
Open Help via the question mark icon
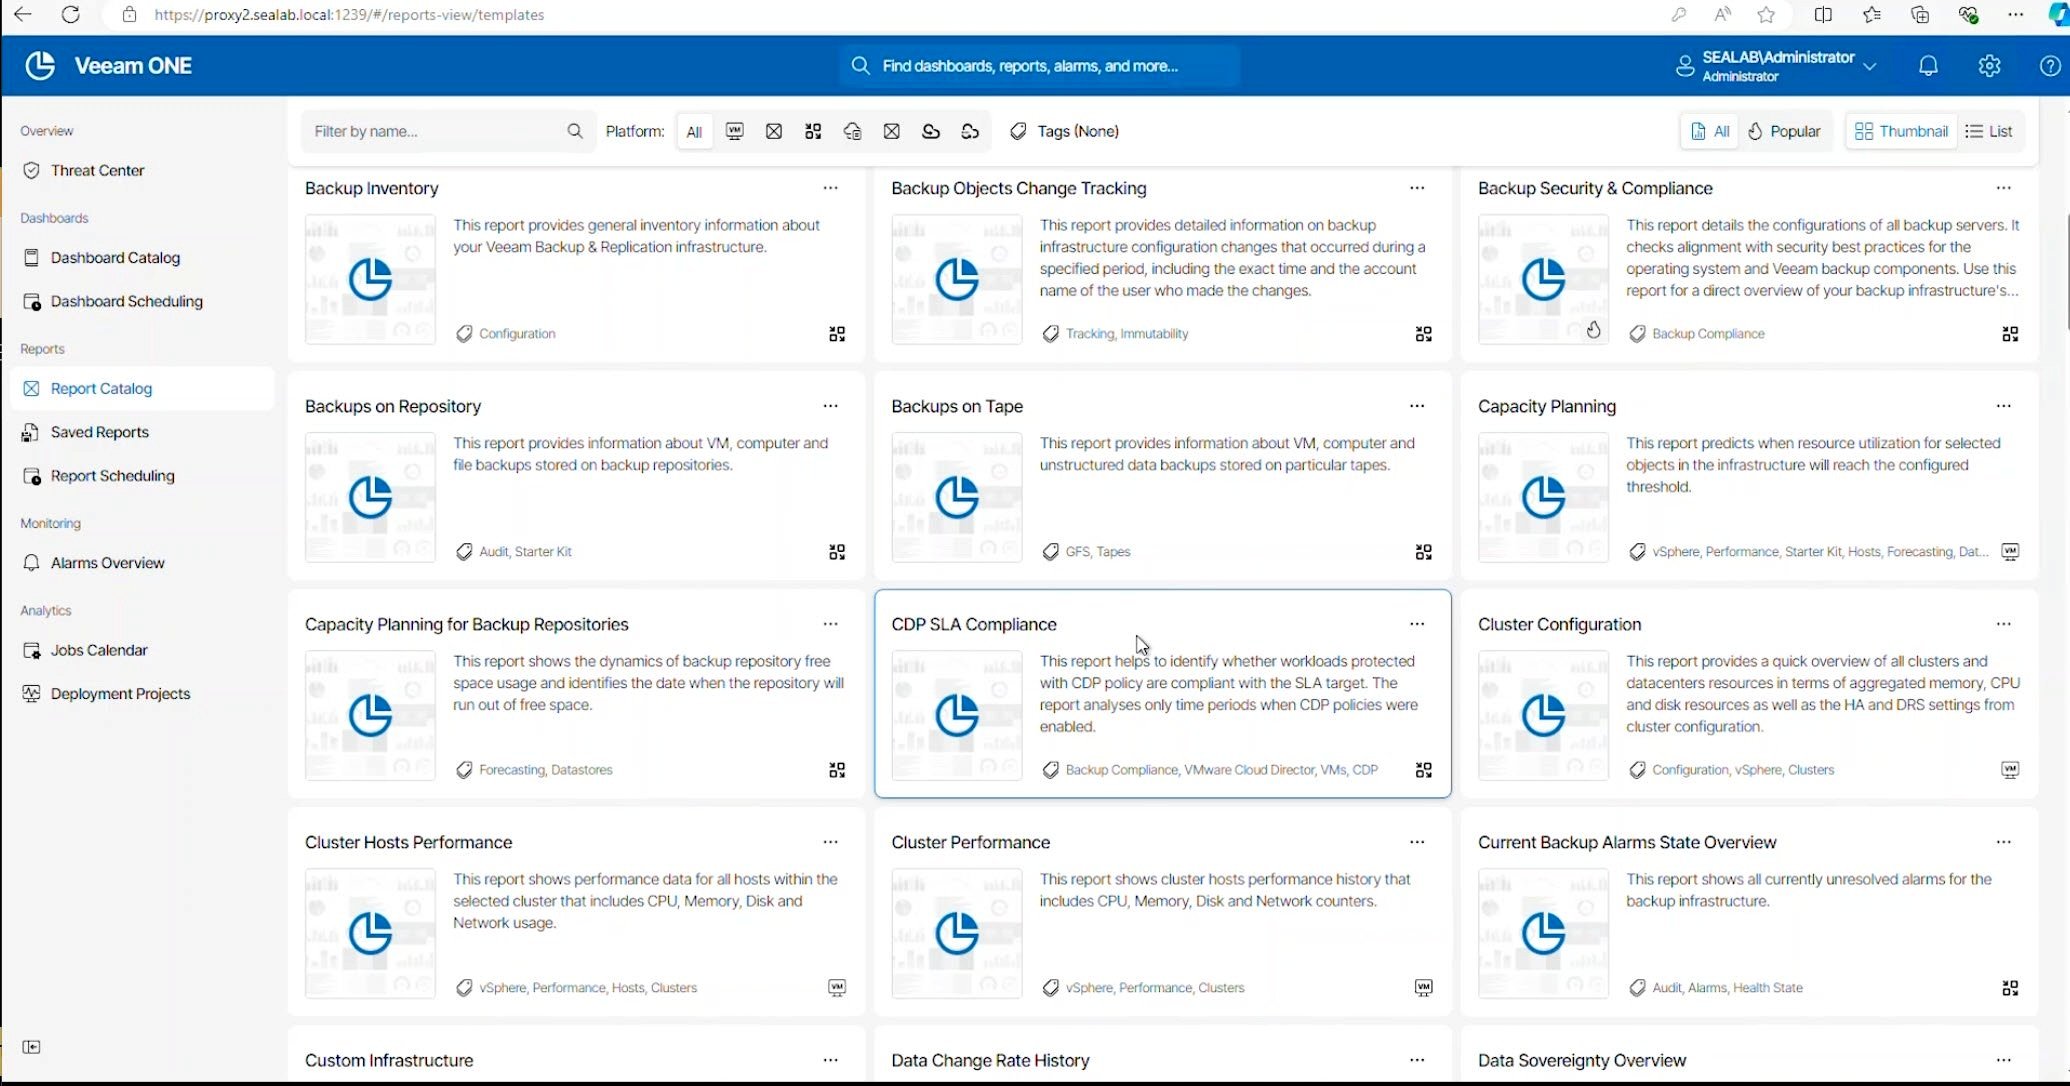[x=2050, y=65]
